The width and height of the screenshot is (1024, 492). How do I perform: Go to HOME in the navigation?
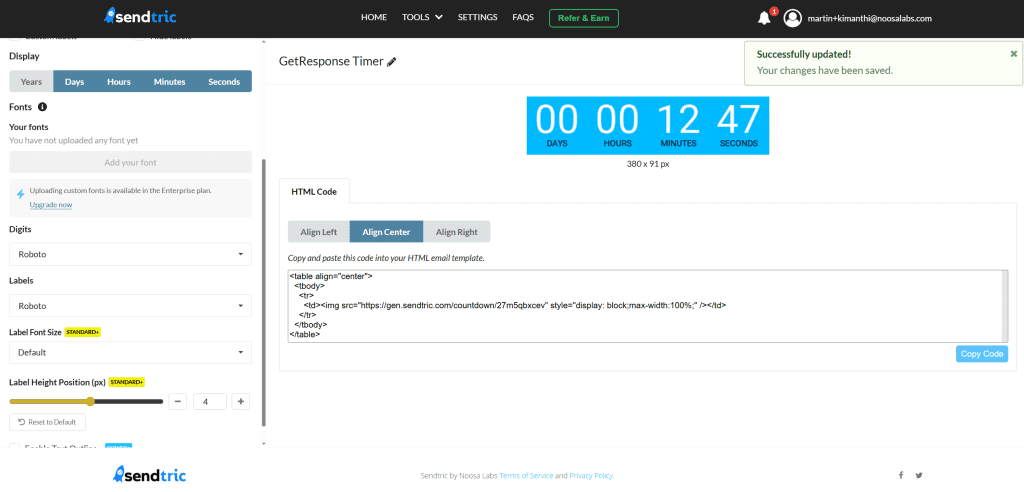374,18
